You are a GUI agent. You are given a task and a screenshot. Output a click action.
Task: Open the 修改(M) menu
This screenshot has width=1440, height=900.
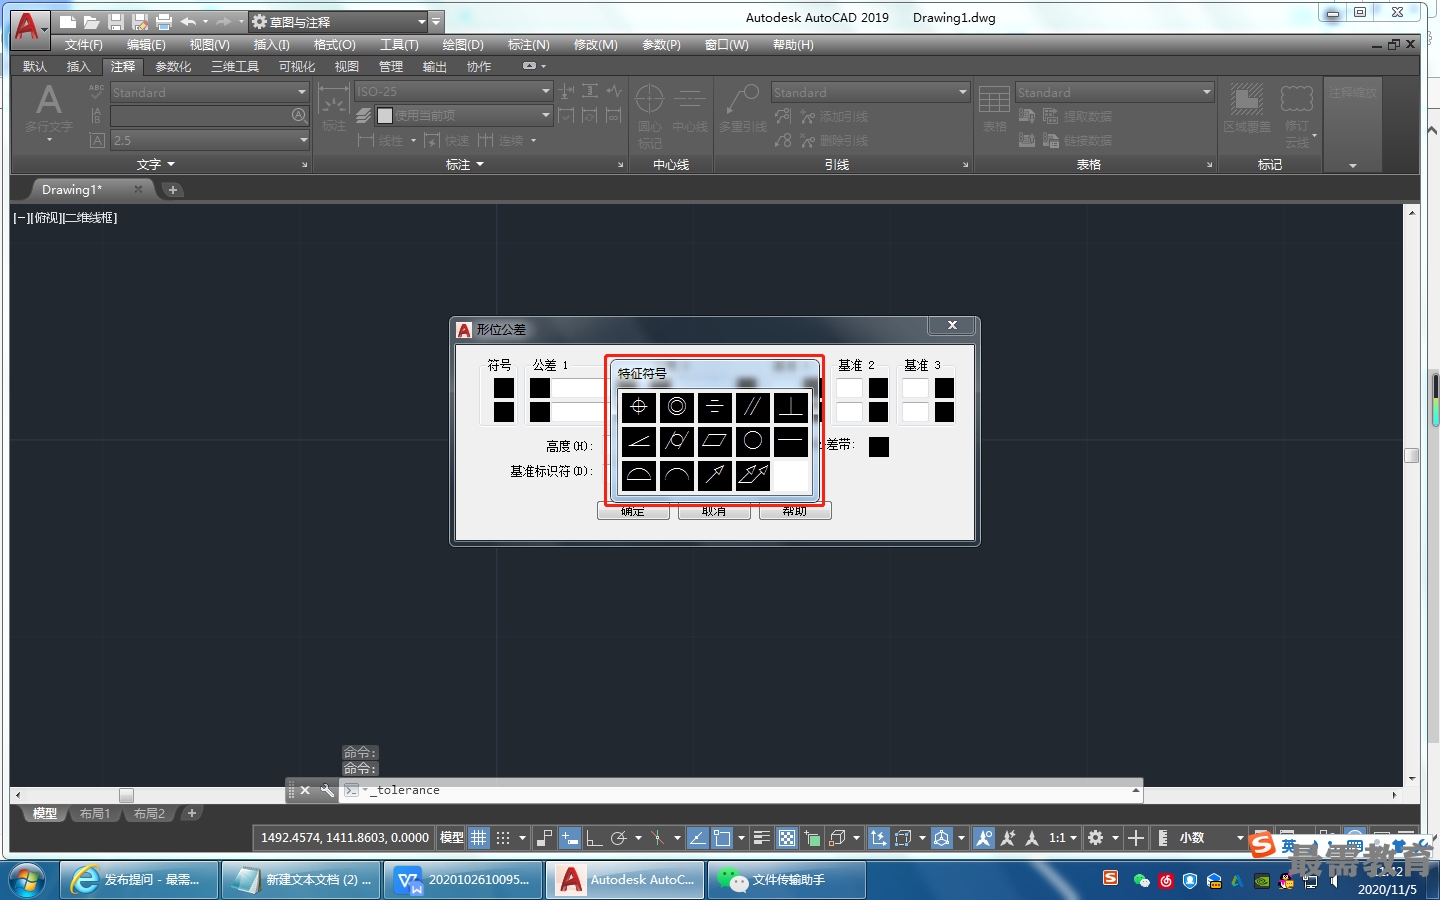click(595, 45)
